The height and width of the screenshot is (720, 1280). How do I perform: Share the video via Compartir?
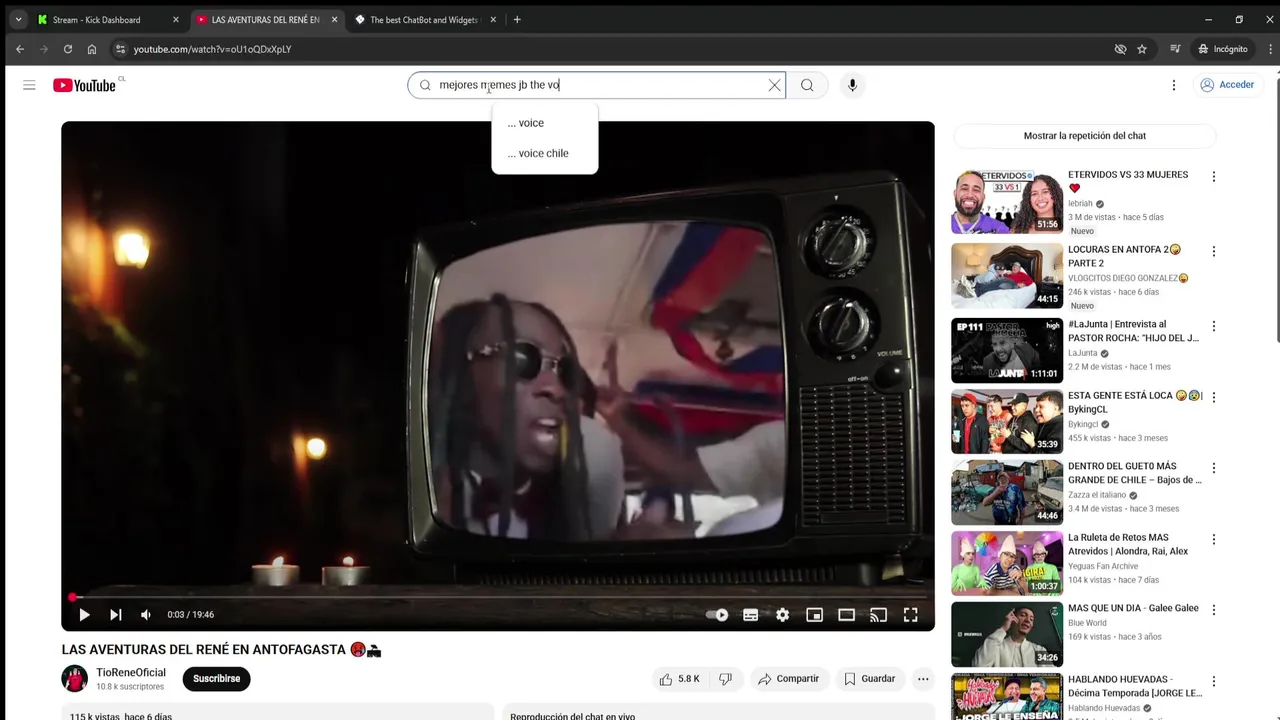point(788,679)
